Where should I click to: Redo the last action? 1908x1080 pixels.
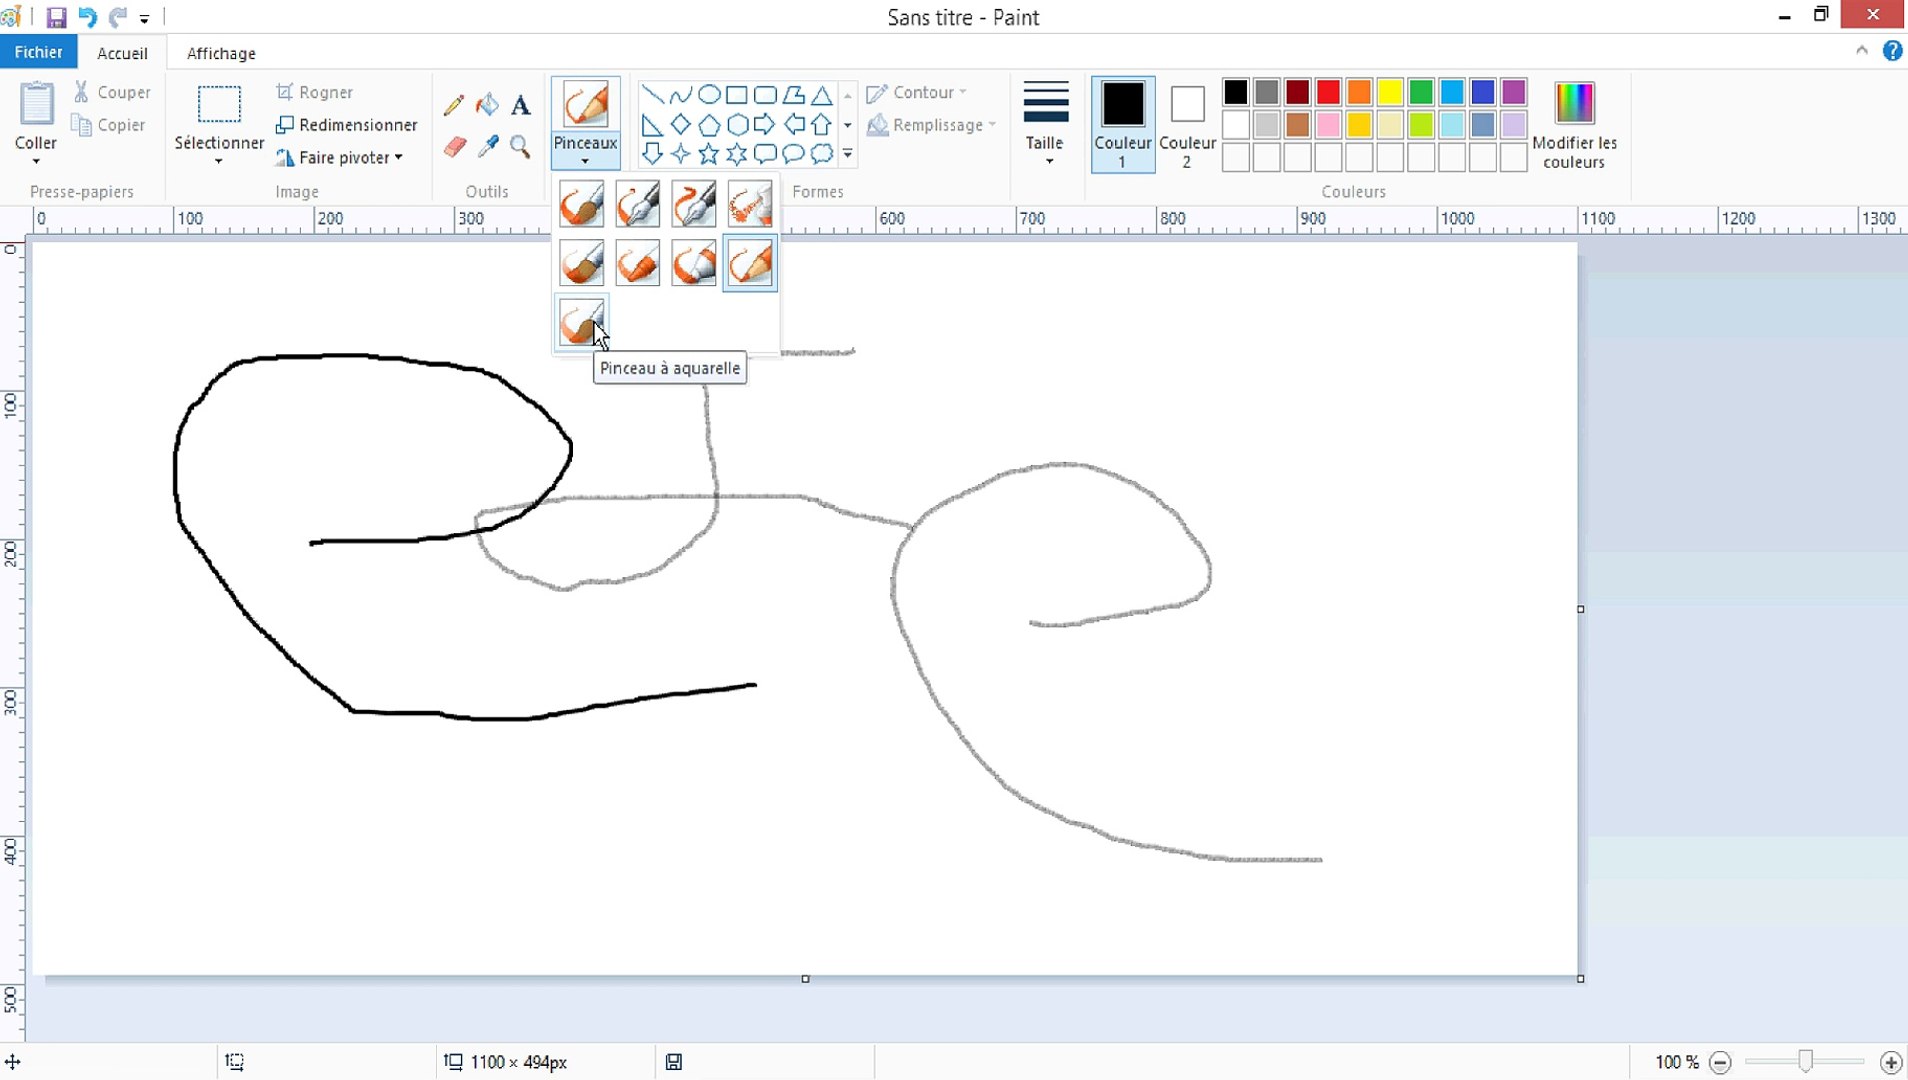[118, 17]
